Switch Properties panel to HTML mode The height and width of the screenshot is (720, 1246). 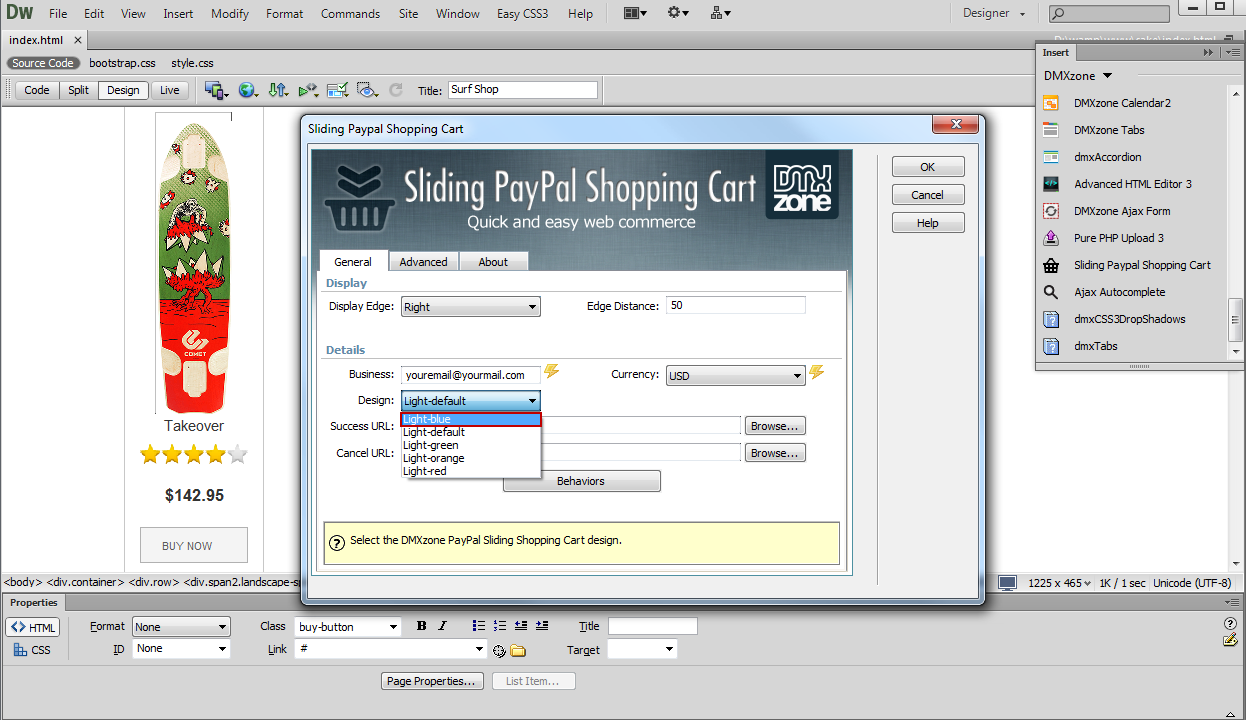point(34,627)
